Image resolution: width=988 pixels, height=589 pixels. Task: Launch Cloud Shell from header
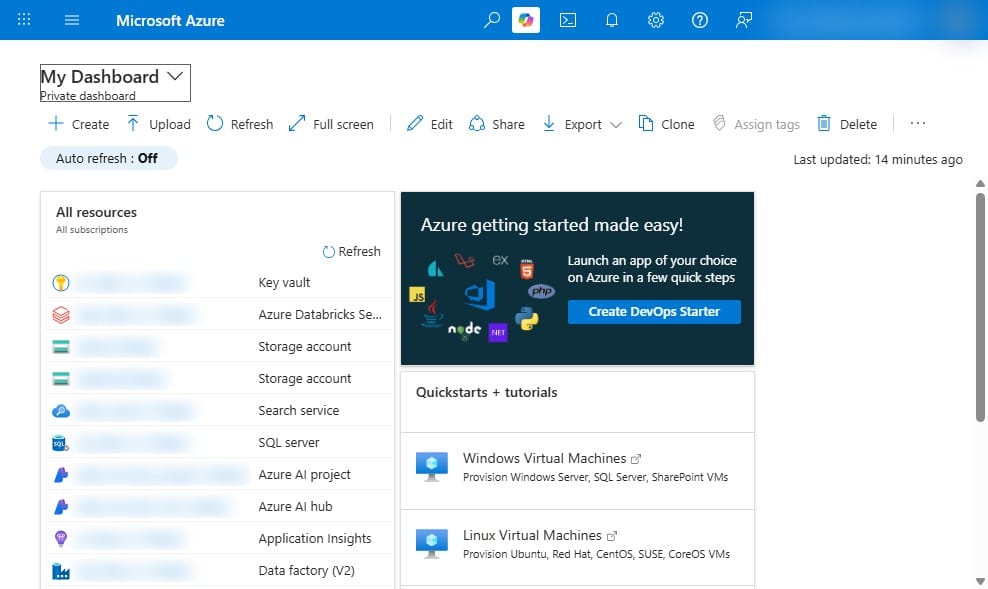point(568,20)
